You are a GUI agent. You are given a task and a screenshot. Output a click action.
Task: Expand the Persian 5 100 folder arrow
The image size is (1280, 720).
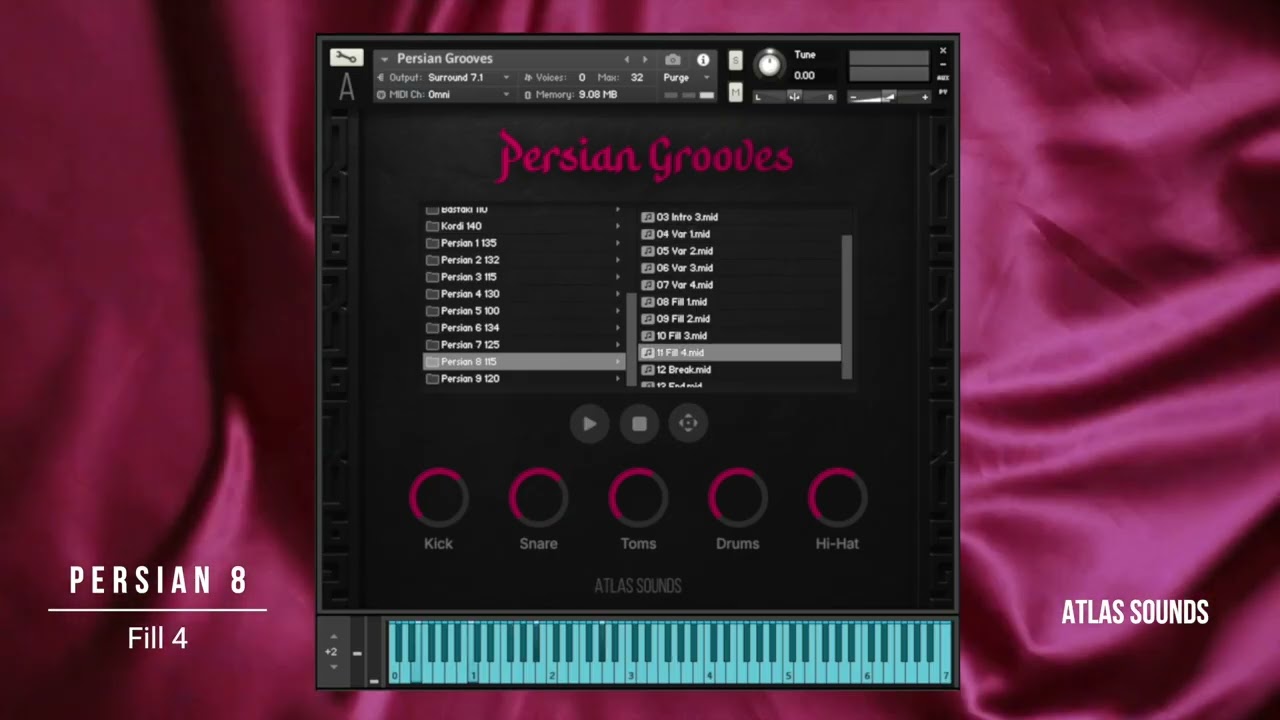617,311
